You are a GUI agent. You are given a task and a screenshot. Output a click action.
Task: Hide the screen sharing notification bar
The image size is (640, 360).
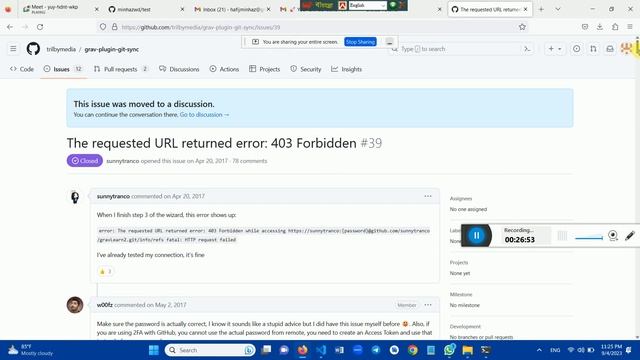click(x=389, y=42)
